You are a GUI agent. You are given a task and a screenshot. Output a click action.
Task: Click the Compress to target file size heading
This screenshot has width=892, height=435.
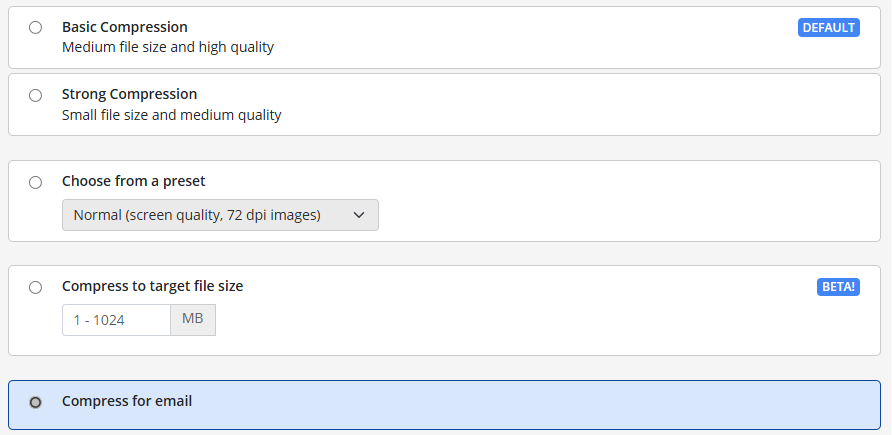[x=152, y=286]
